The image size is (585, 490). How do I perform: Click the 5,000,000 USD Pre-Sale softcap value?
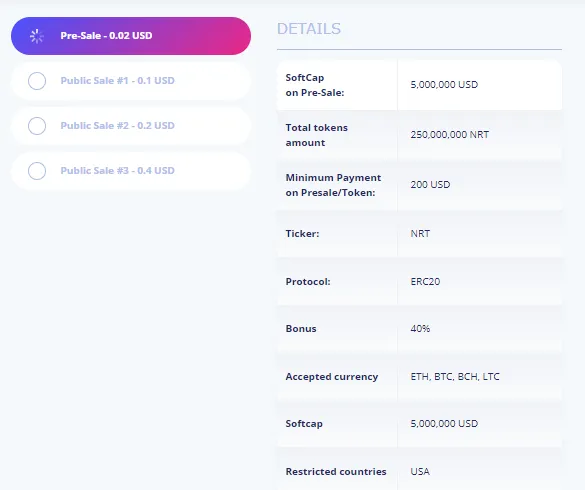[444, 85]
